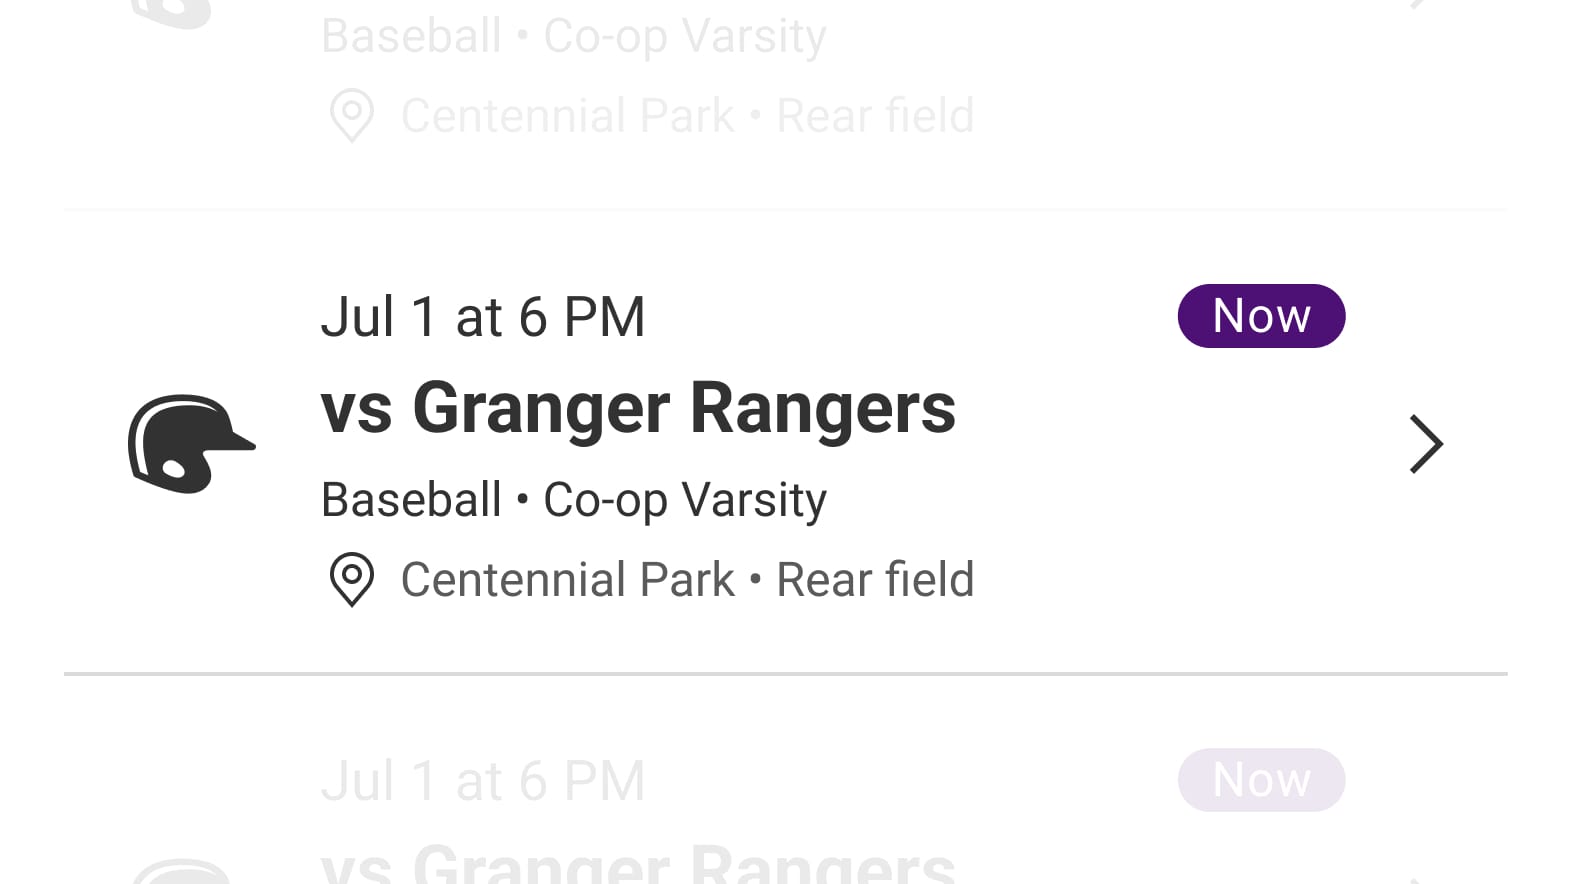Open the Centennial Park Rear field location
Viewport: 1572px width, 884px height.
(x=687, y=580)
